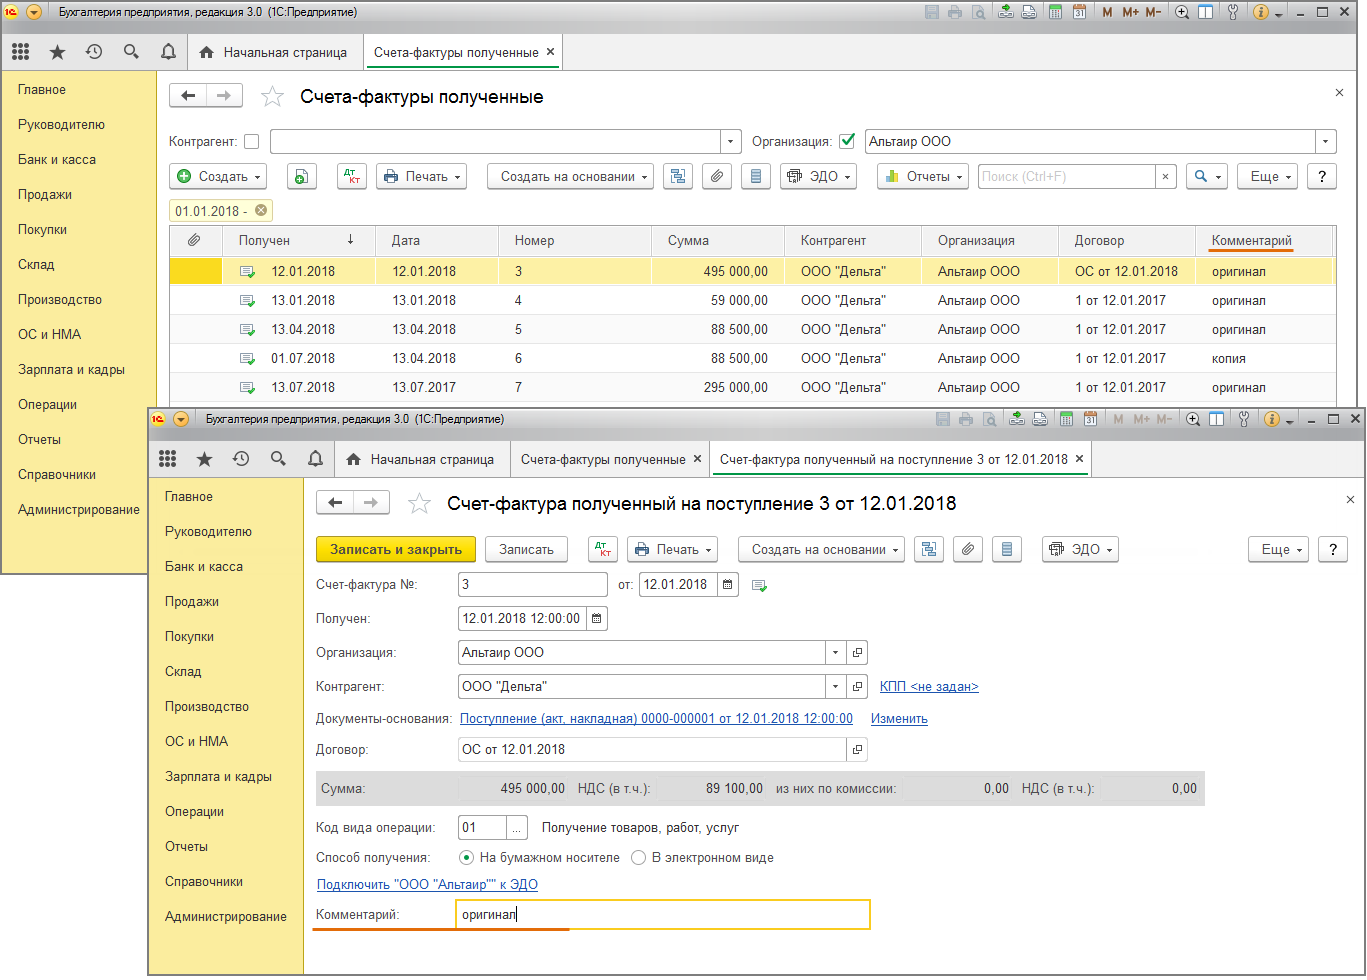The height and width of the screenshot is (980, 1367).
Task: Open notifications bell in back window
Action: coord(168,52)
